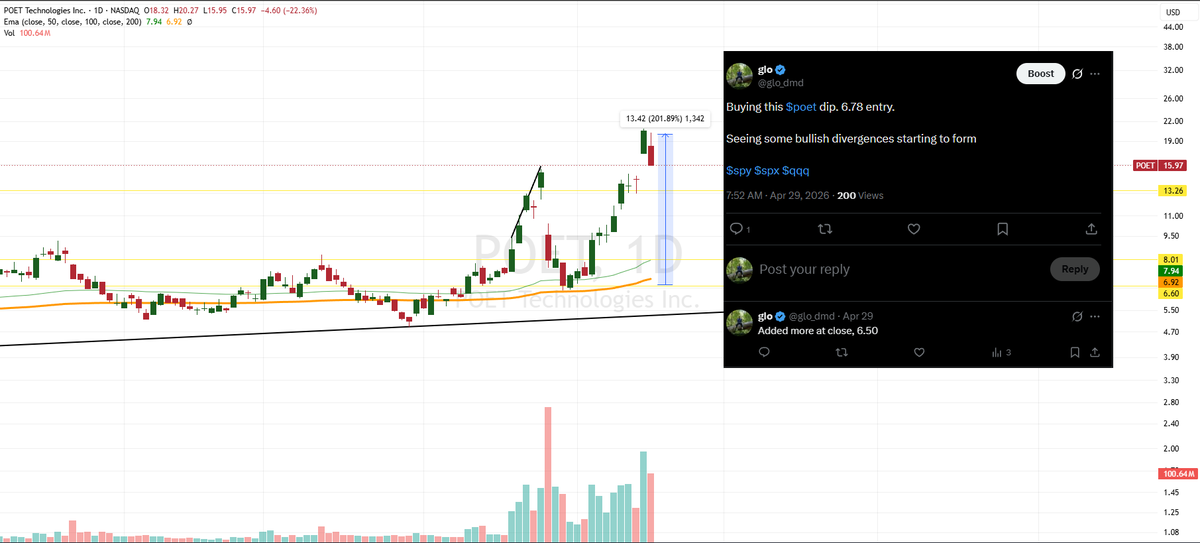The image size is (1200, 543).
Task: Click the 13.42 (201.89%) measure tooltip
Action: (x=665, y=119)
